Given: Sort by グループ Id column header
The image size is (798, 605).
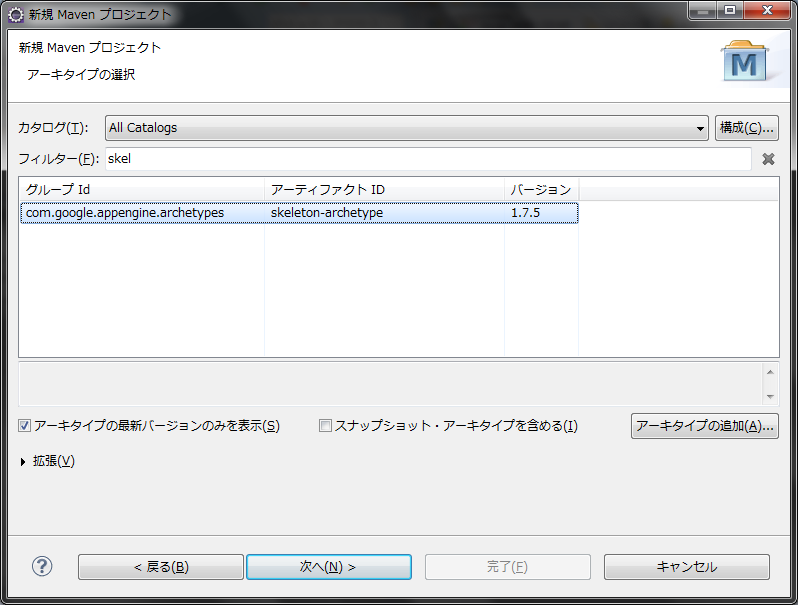Looking at the screenshot, I should (x=141, y=190).
